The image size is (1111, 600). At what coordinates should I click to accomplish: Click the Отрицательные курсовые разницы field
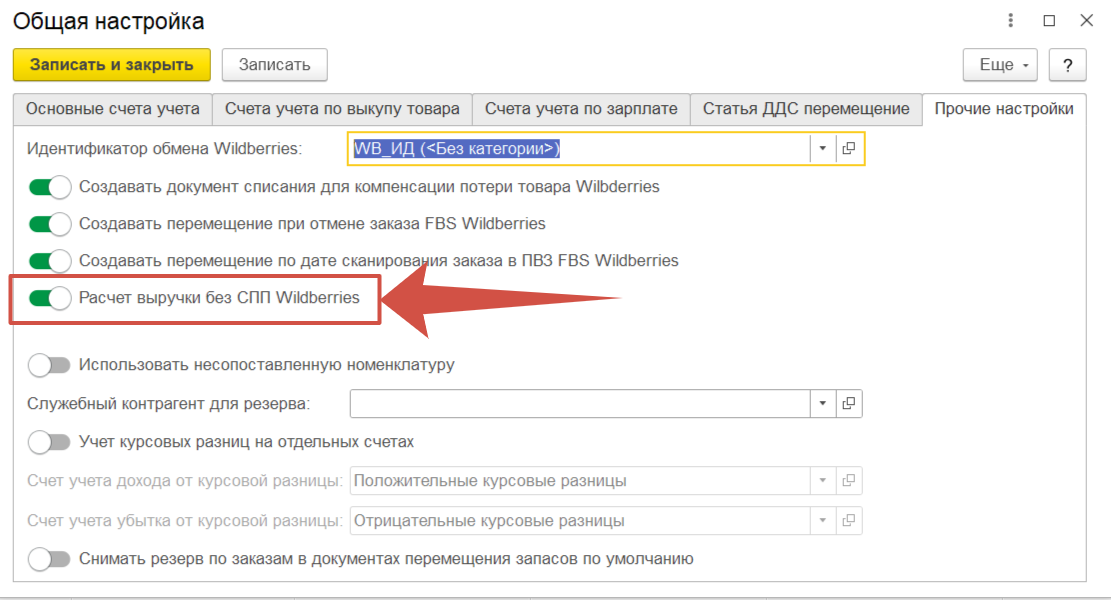580,521
